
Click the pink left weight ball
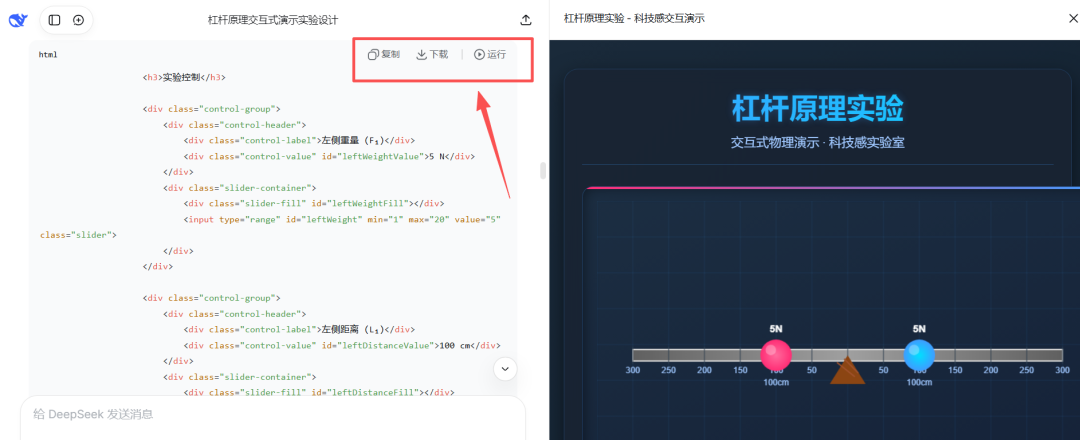[776, 355]
